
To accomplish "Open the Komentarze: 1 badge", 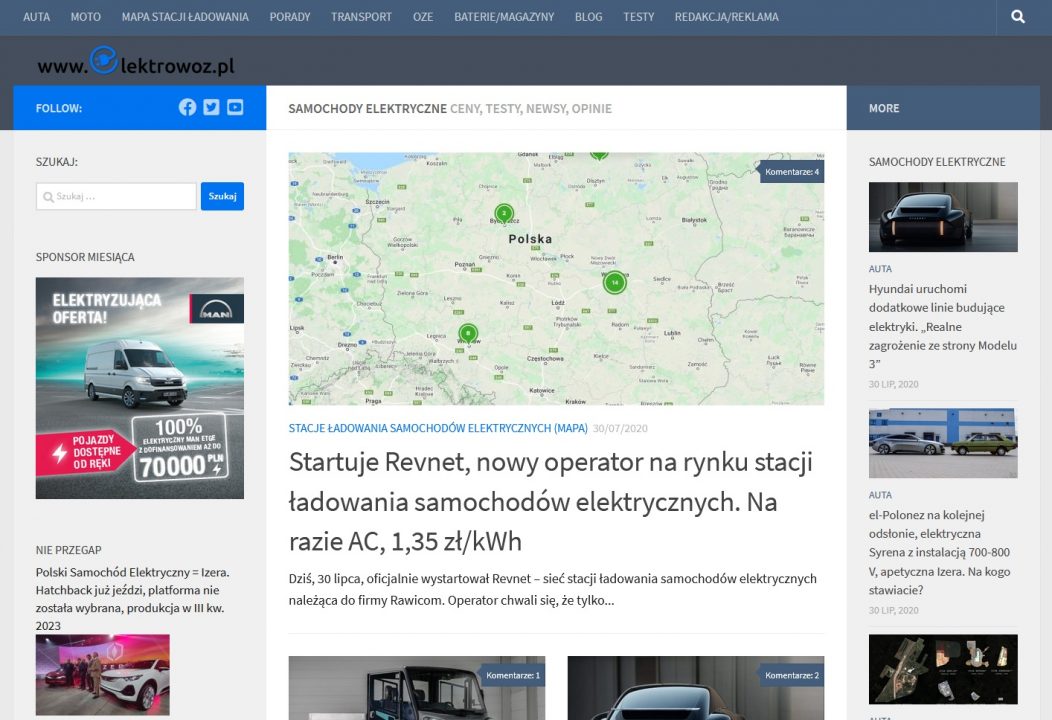I will click(513, 675).
